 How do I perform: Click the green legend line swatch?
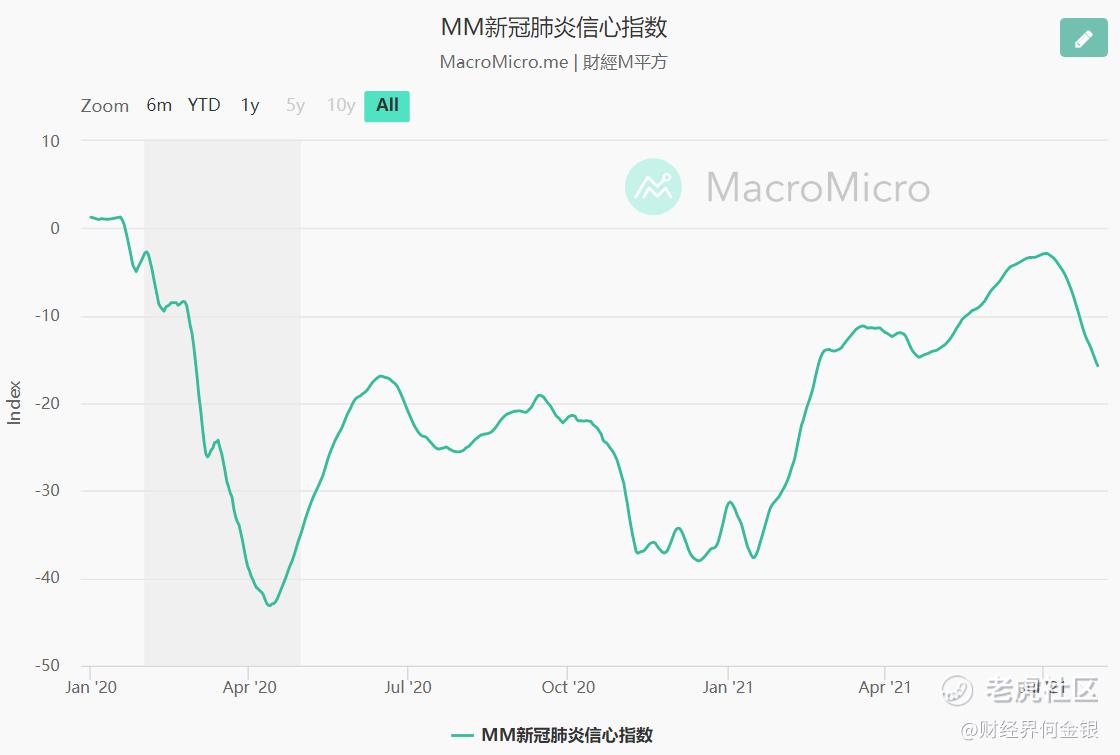click(462, 735)
